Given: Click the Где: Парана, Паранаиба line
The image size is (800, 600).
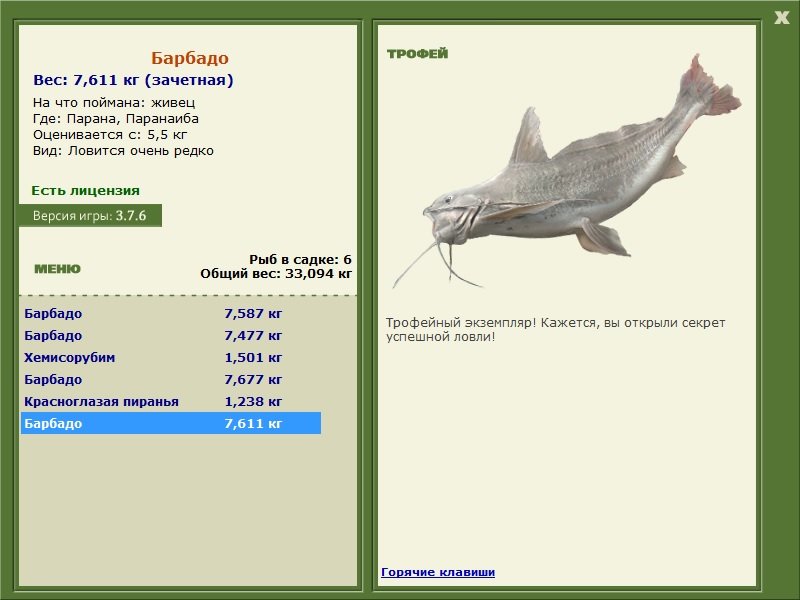Looking at the screenshot, I should tap(116, 119).
